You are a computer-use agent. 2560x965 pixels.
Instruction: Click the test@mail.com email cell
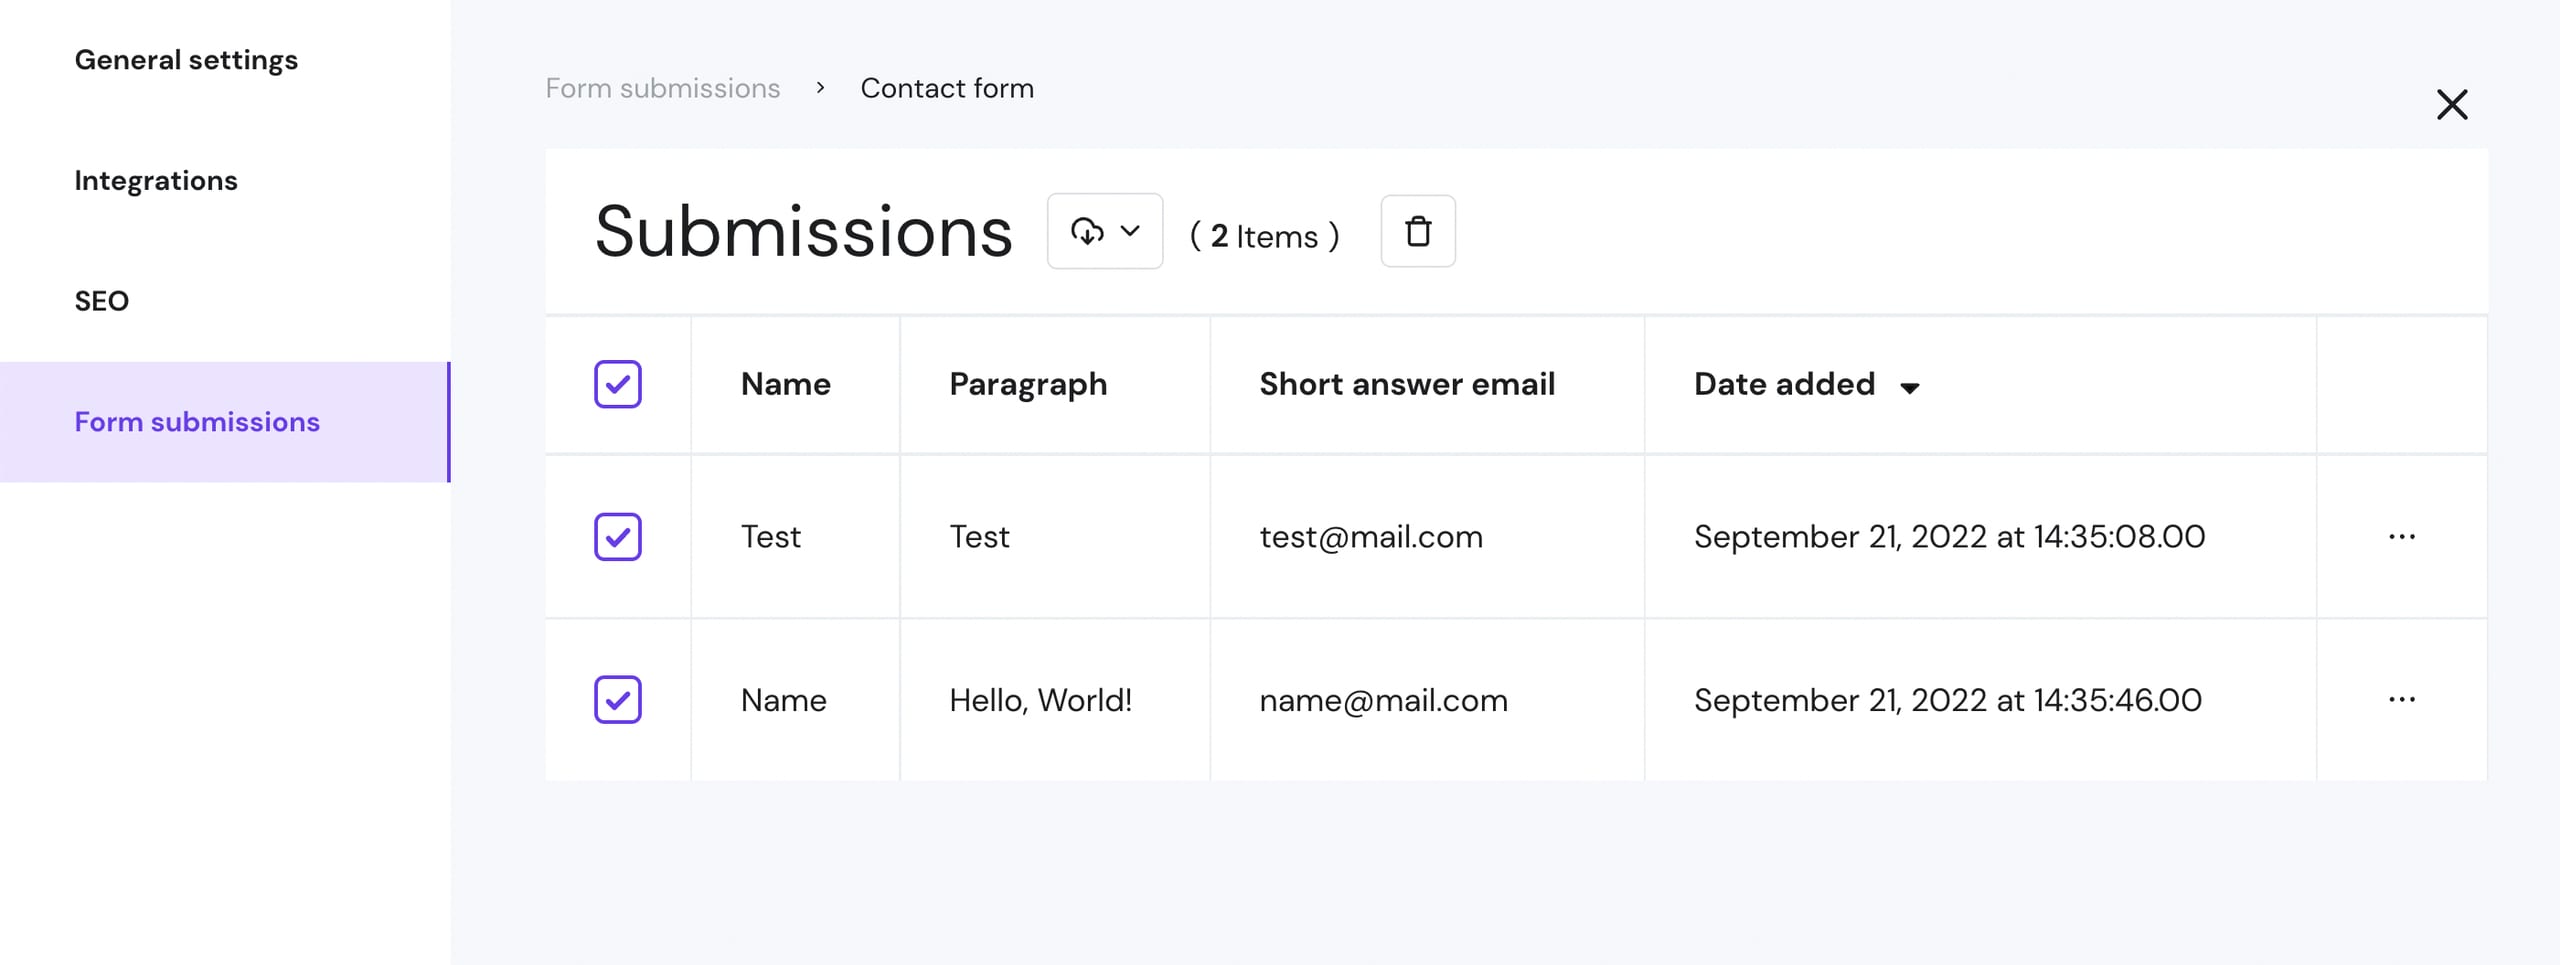coord(1370,537)
